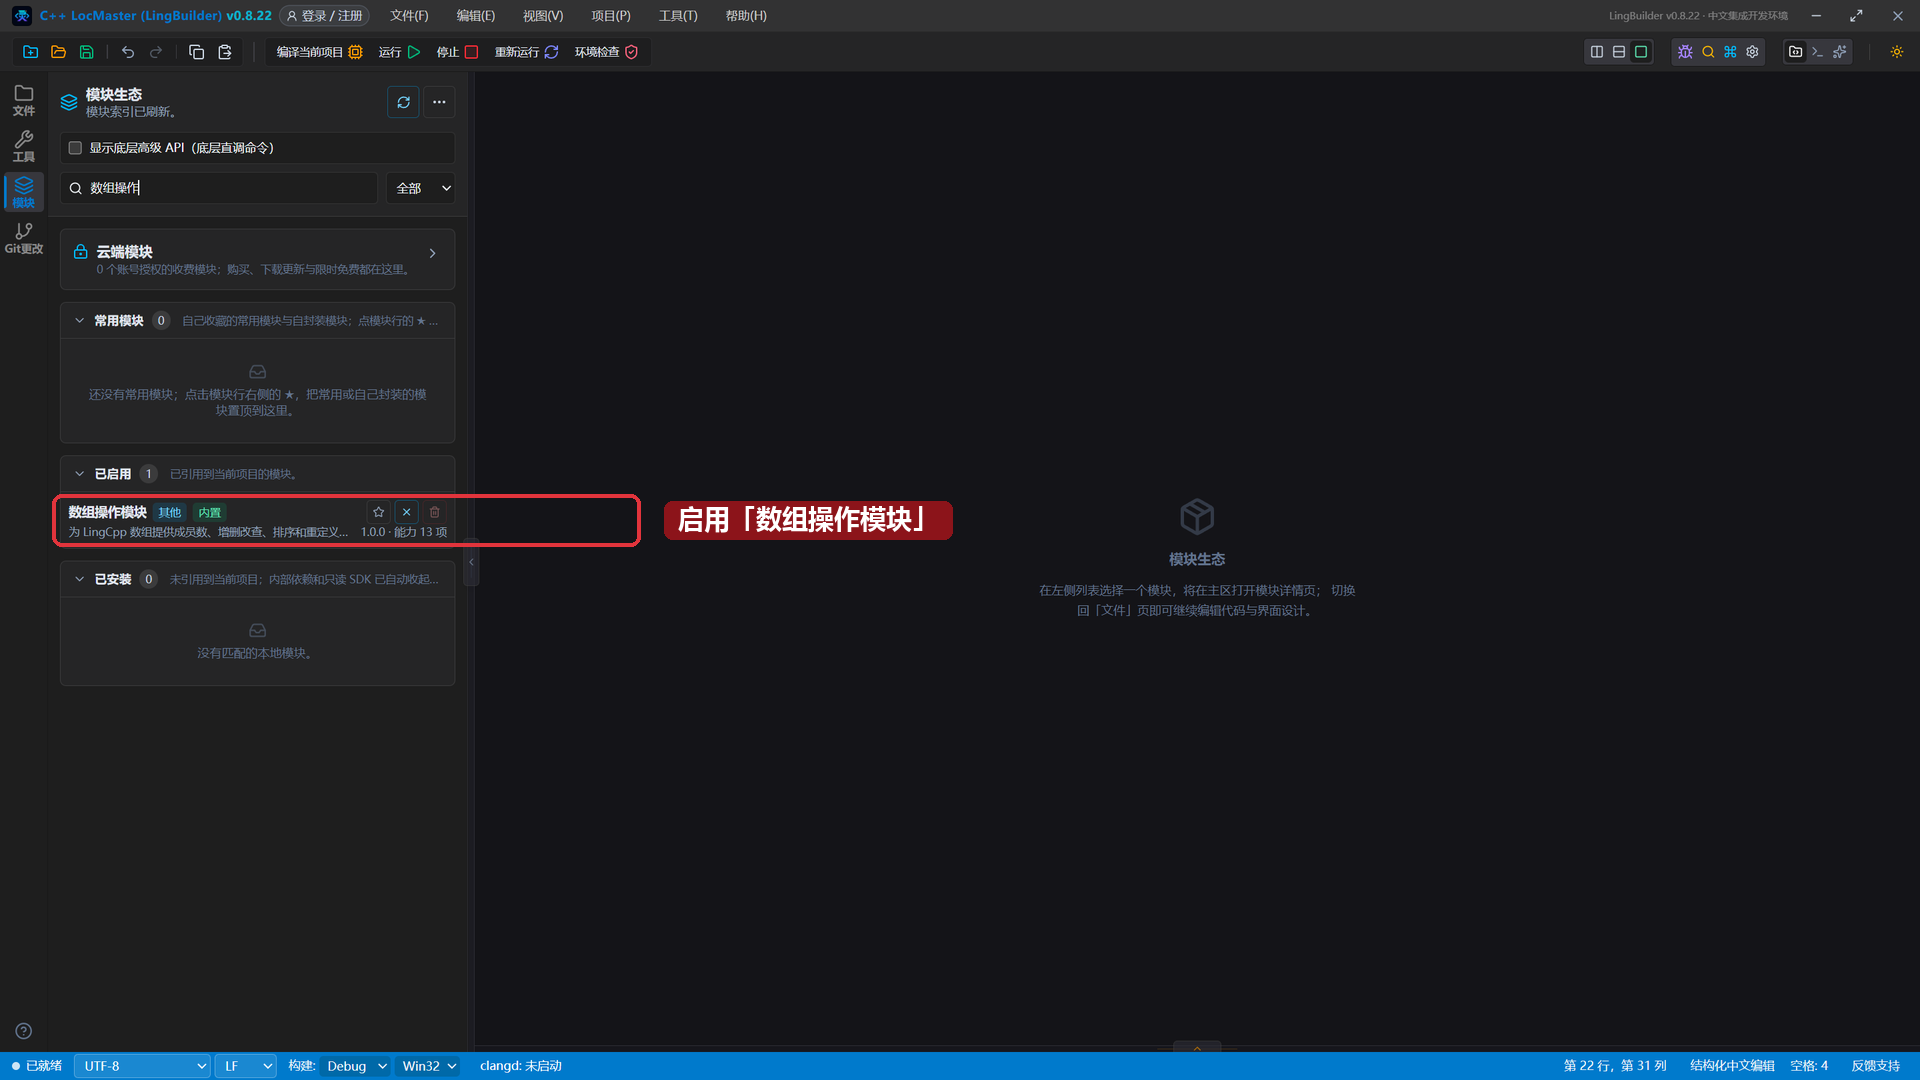The height and width of the screenshot is (1080, 1920).
Task: Star the 数组操作模块 as favorite
Action: click(378, 512)
